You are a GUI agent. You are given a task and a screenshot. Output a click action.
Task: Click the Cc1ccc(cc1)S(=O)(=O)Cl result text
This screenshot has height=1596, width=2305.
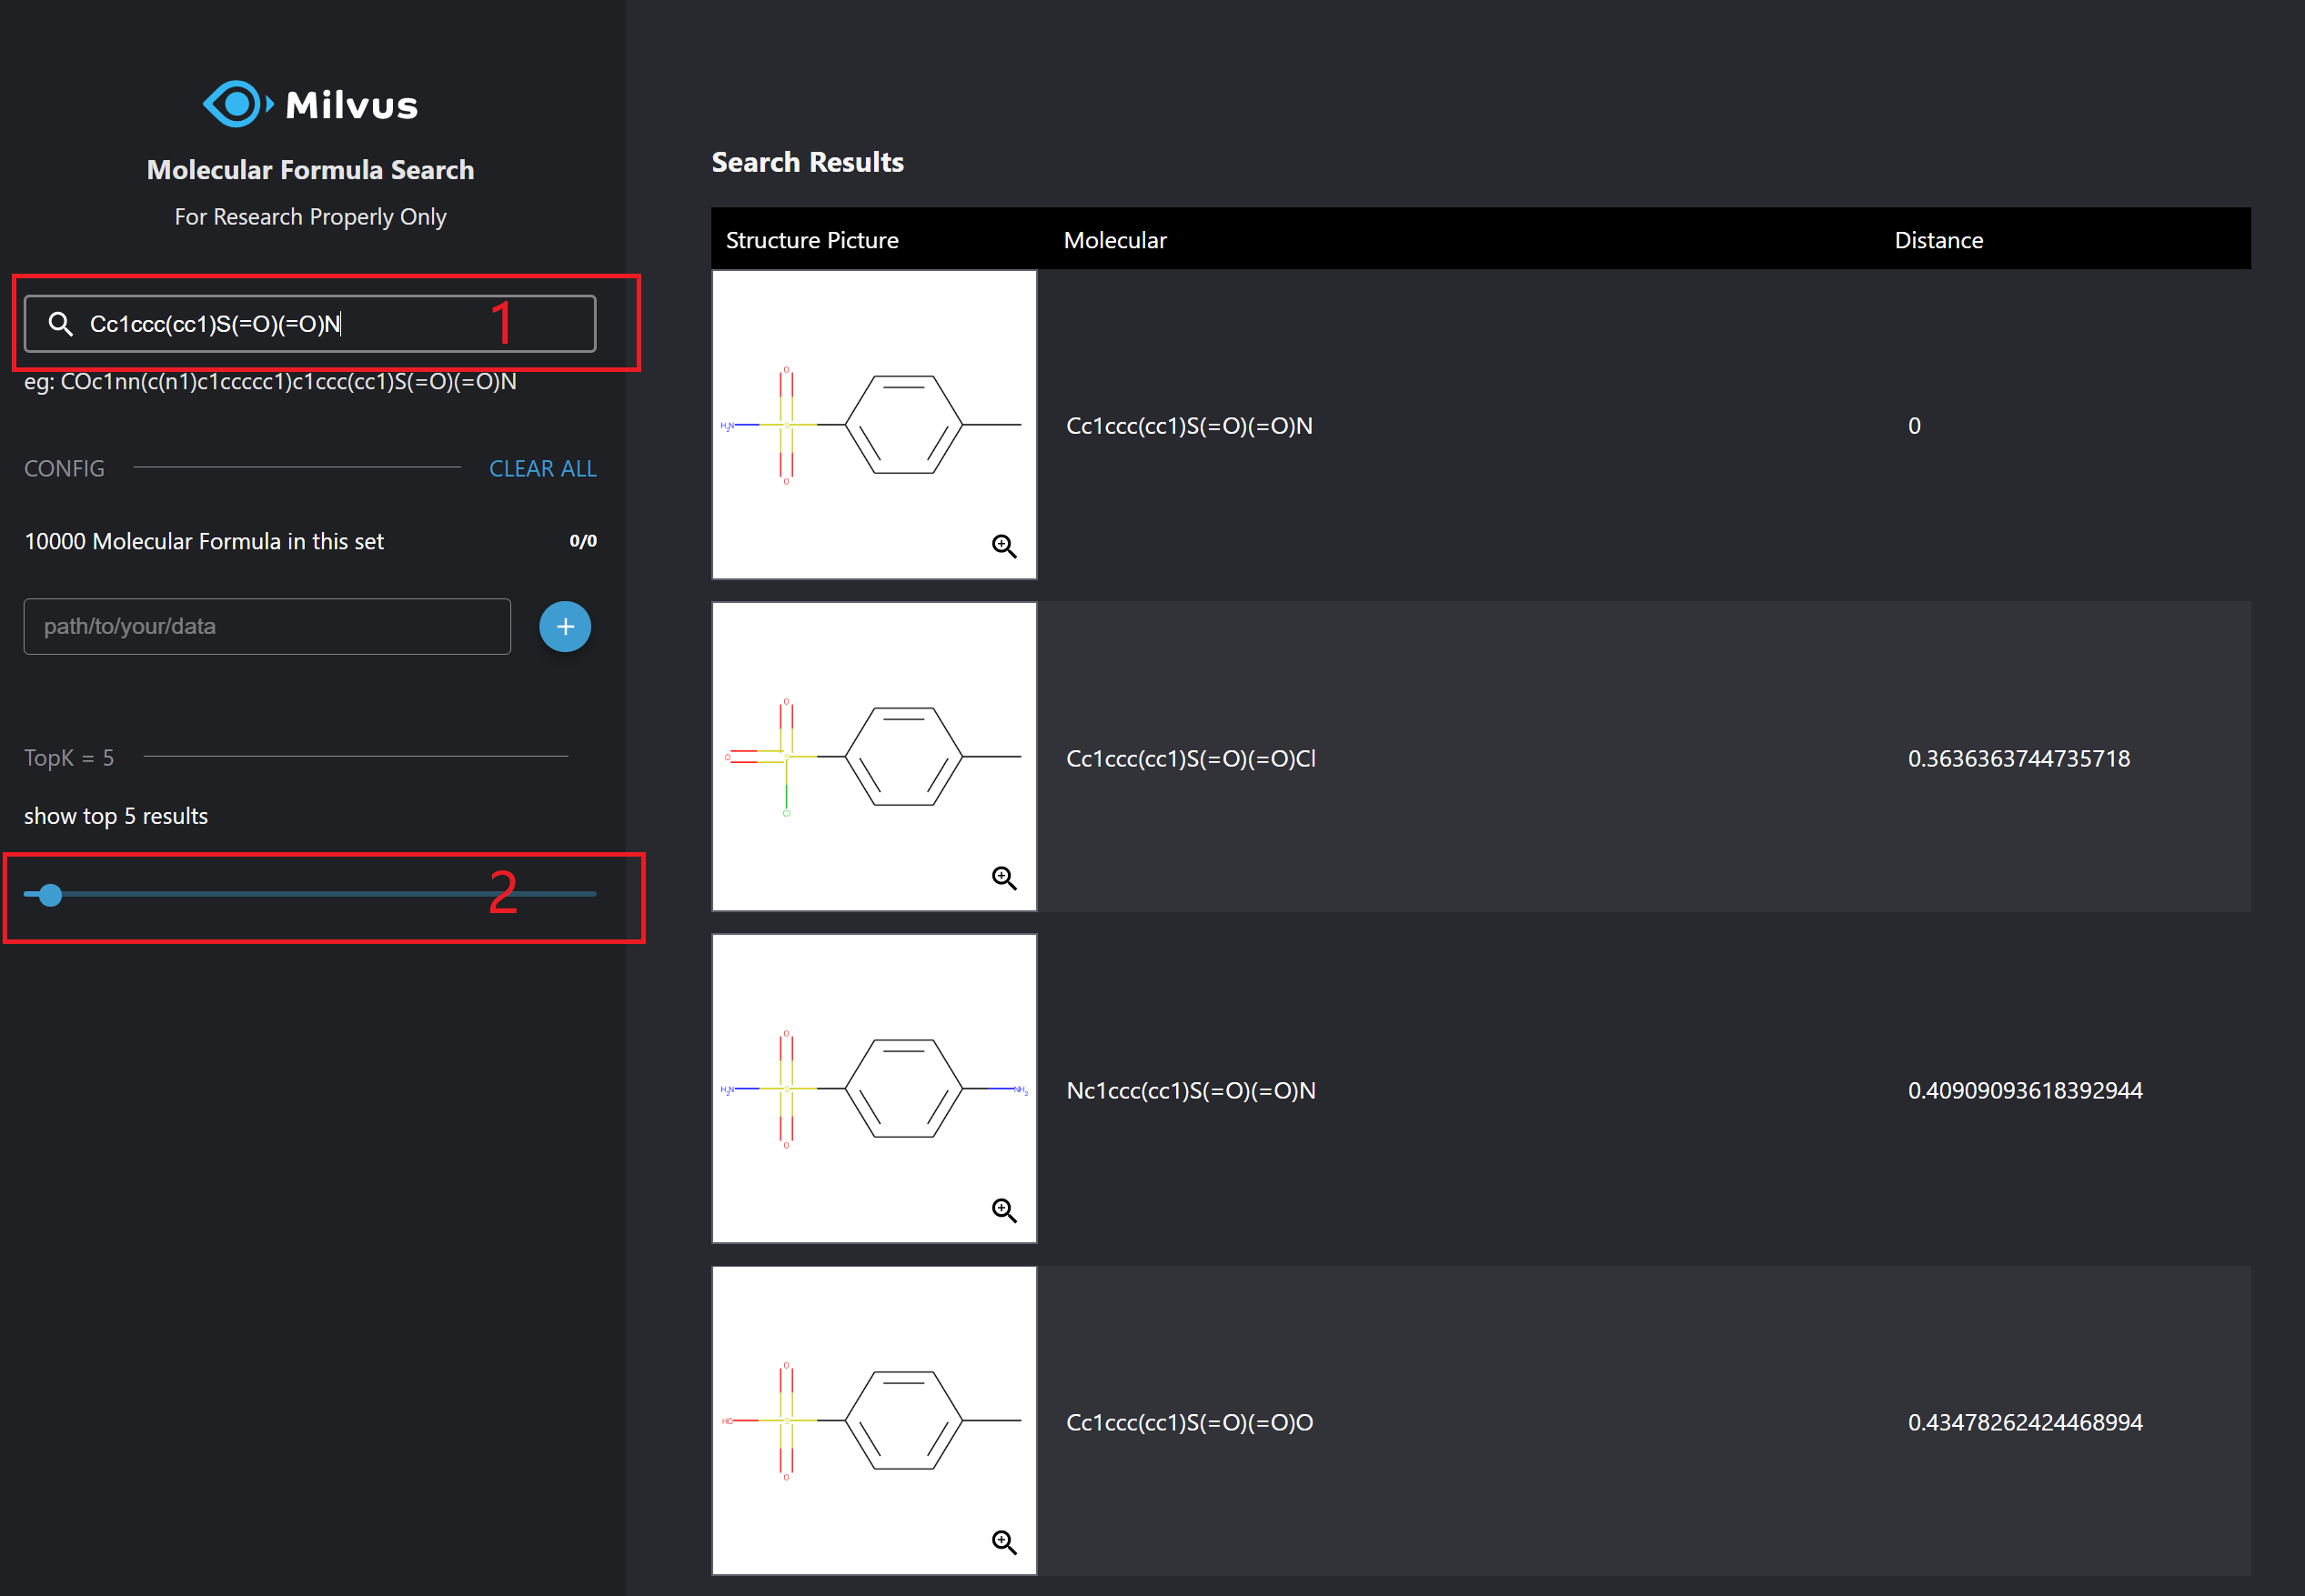1190,759
